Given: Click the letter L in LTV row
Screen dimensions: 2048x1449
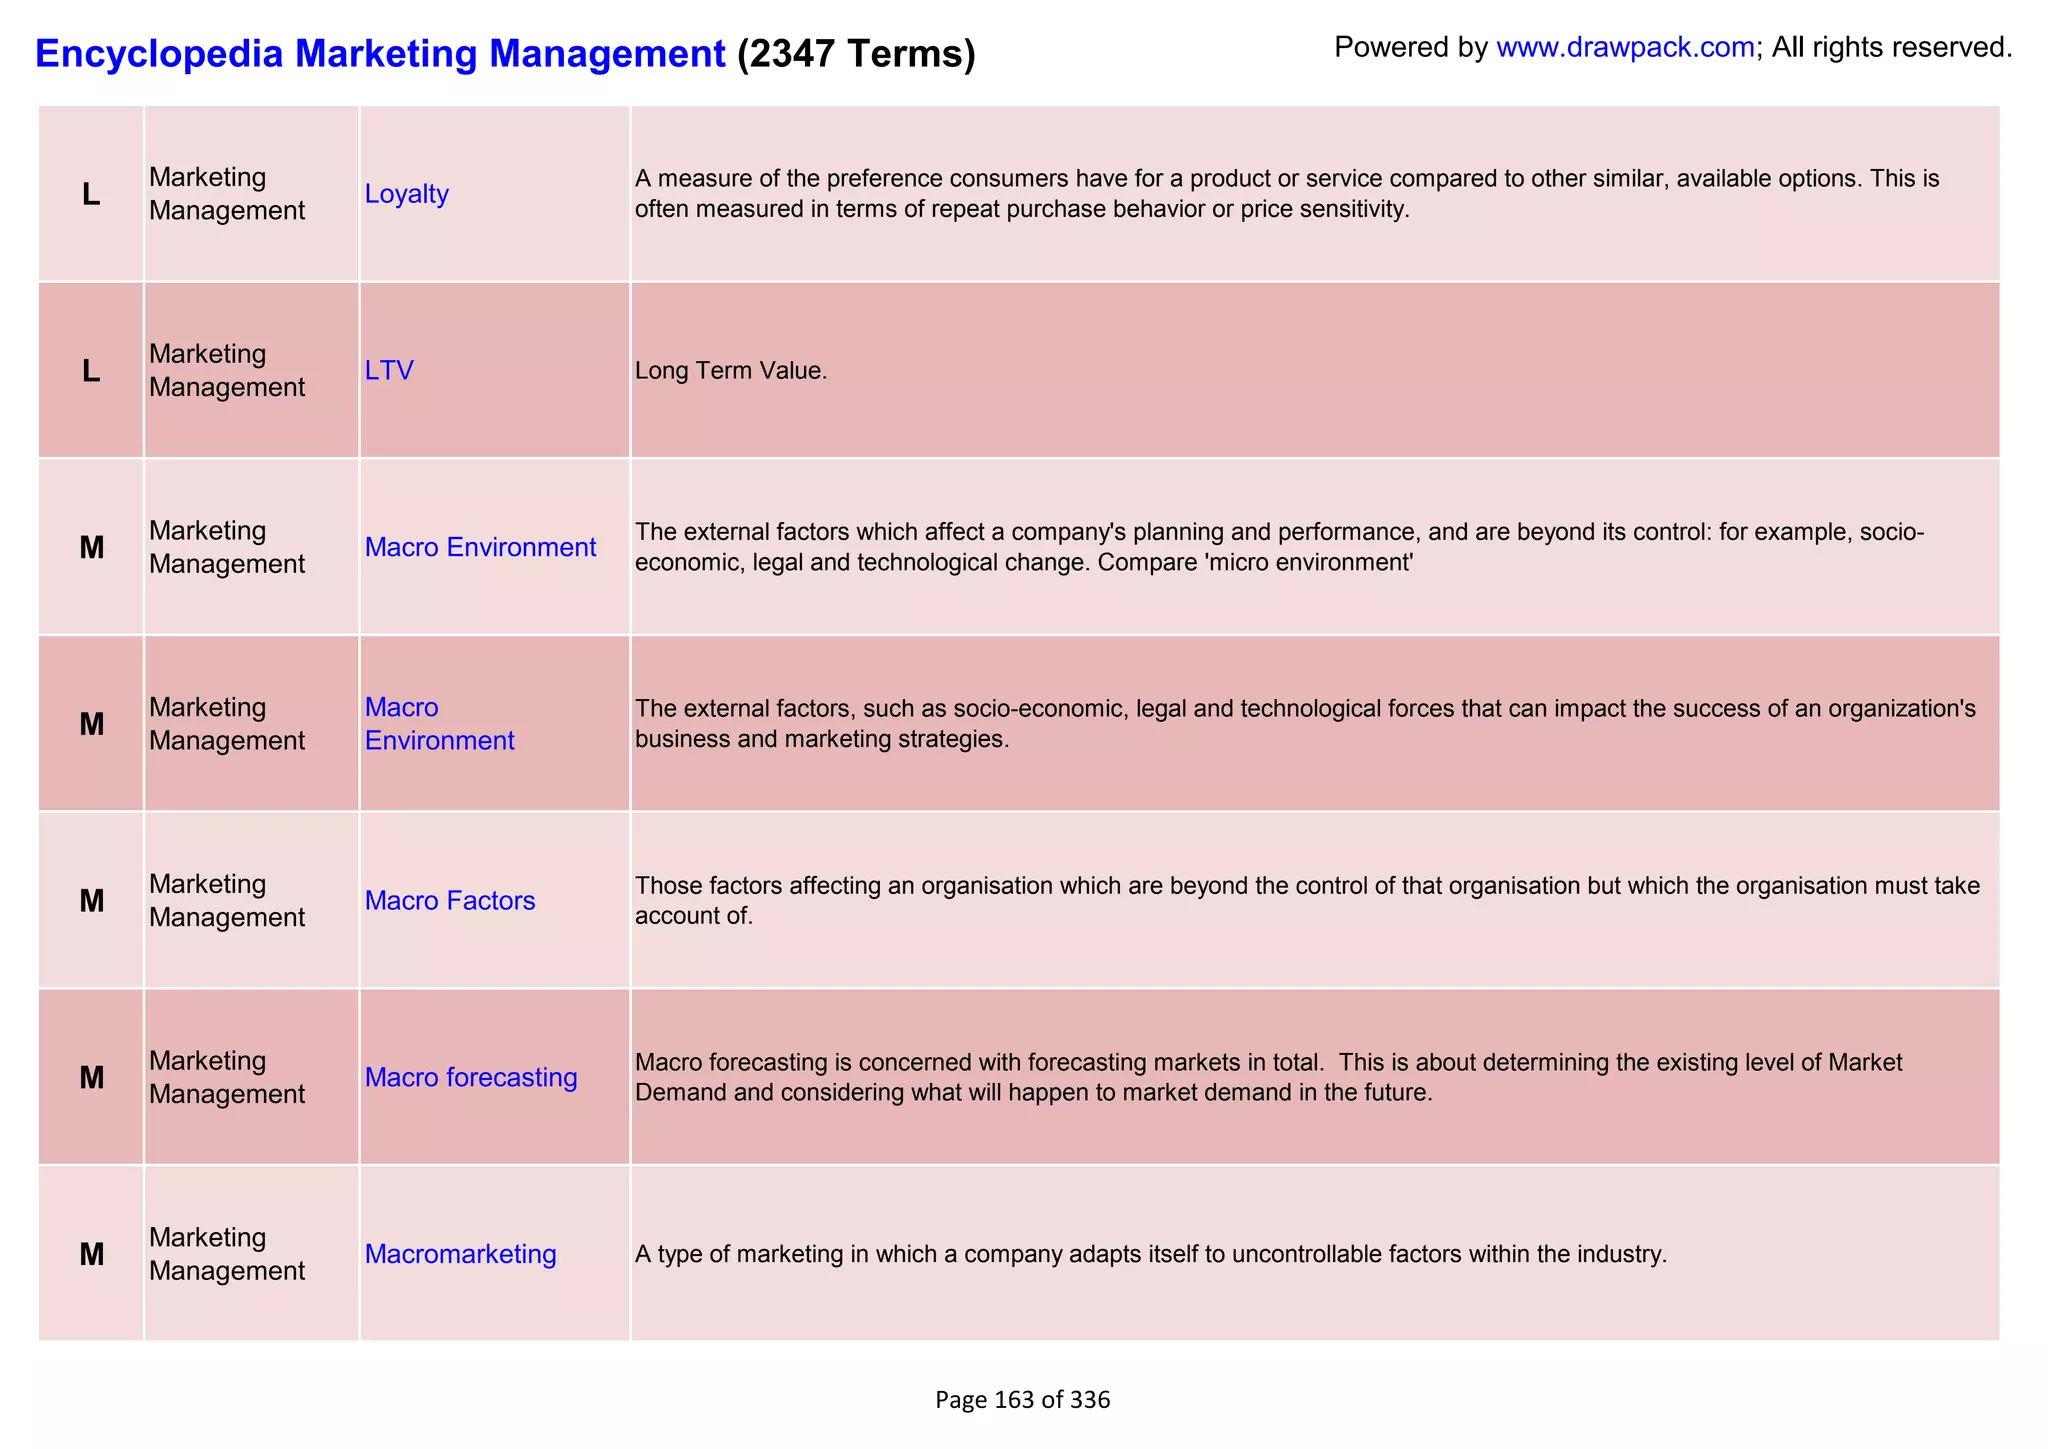Looking at the screenshot, I should pyautogui.click(x=91, y=372).
